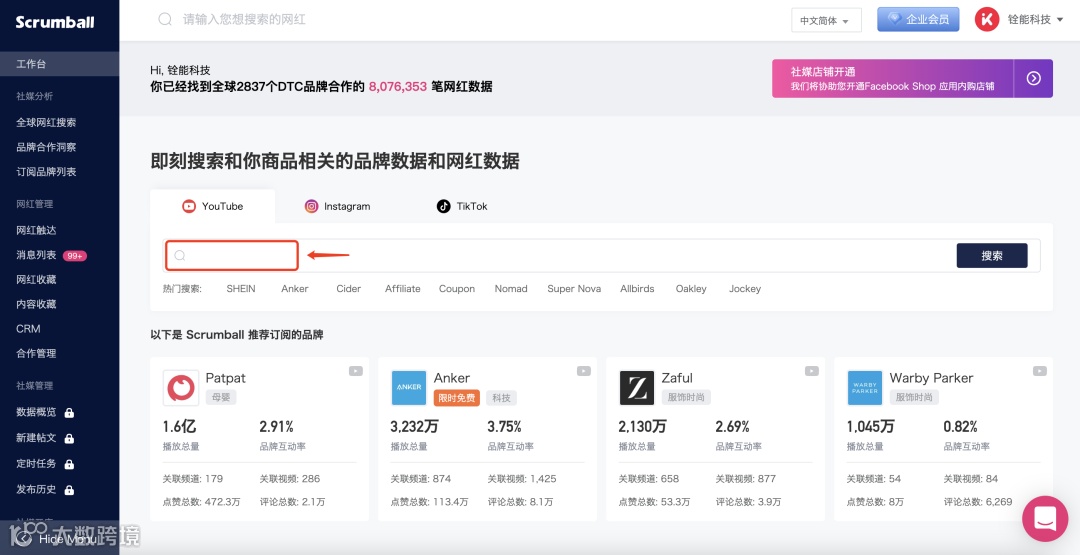
Task: Click the lock icon next to 定时任务
Action: pyautogui.click(x=69, y=464)
